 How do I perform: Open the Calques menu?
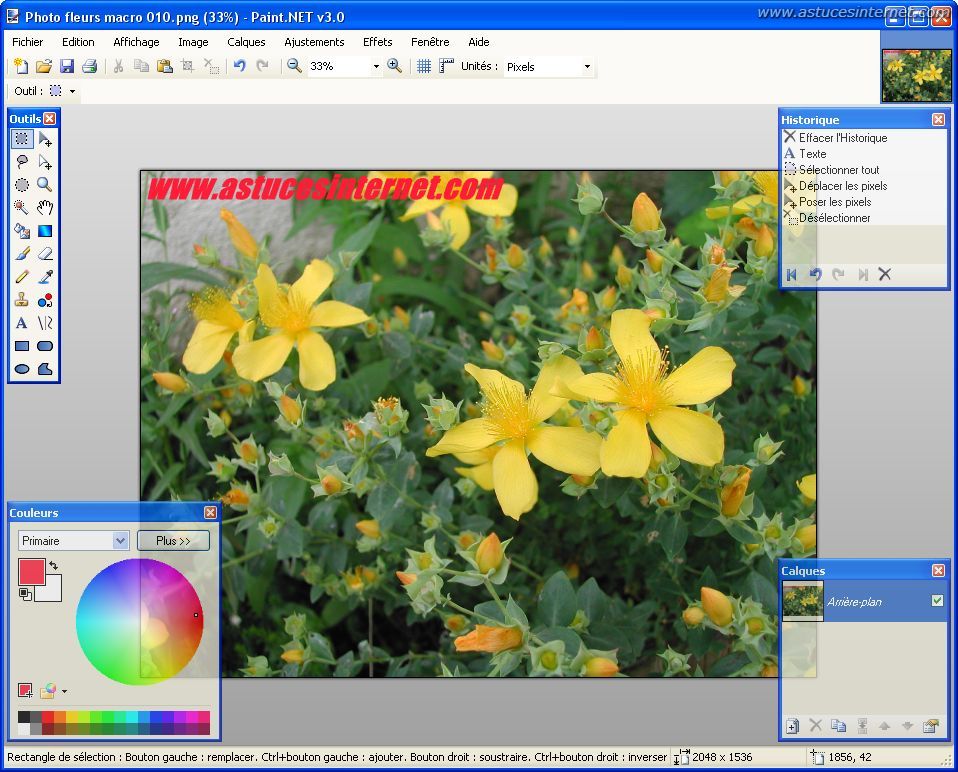pyautogui.click(x=246, y=42)
